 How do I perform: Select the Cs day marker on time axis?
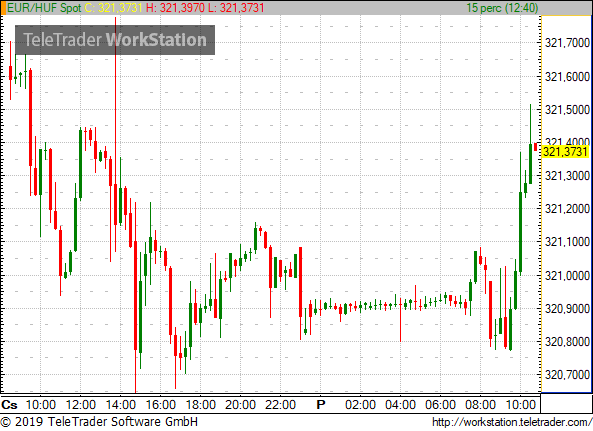click(9, 405)
